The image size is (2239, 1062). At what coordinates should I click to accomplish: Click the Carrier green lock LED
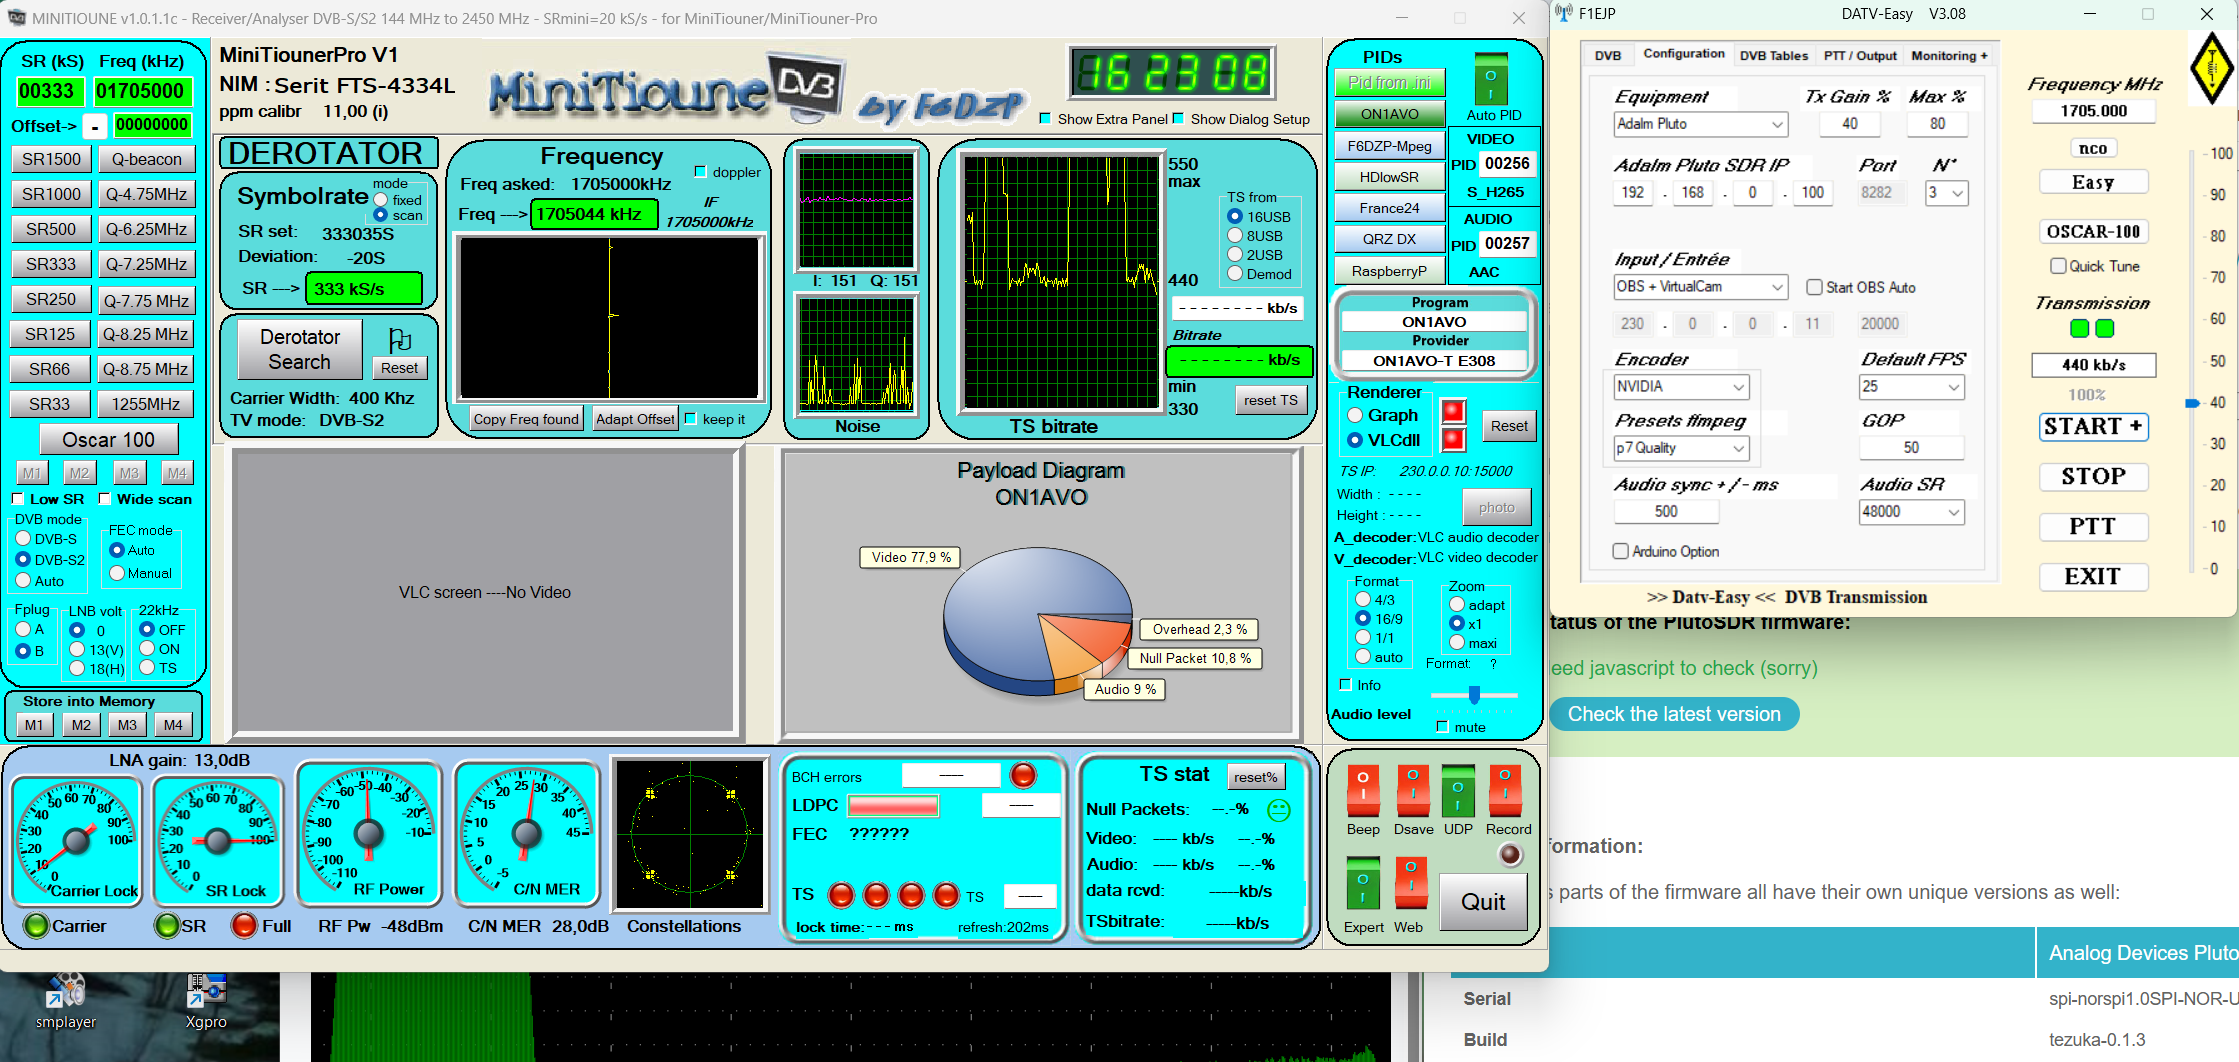coord(36,926)
